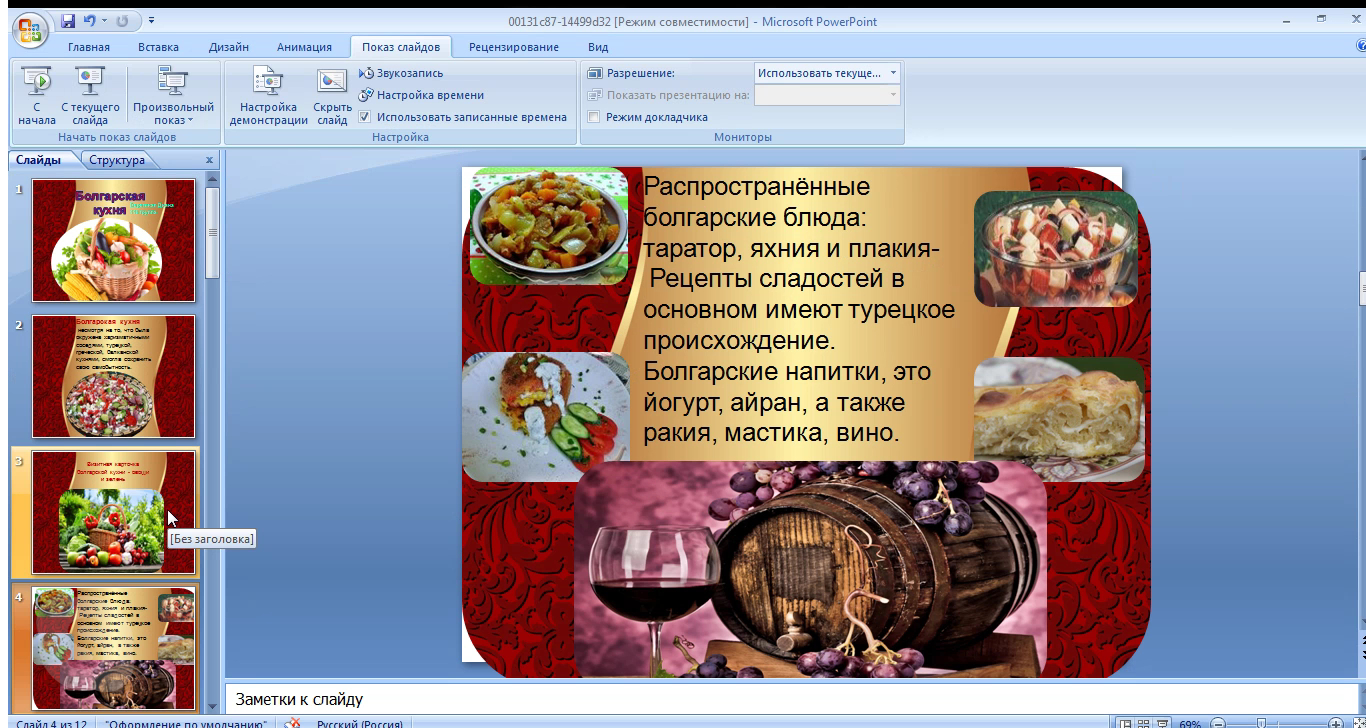Click the Hide Slide (Скрыть слайд) button

point(332,96)
